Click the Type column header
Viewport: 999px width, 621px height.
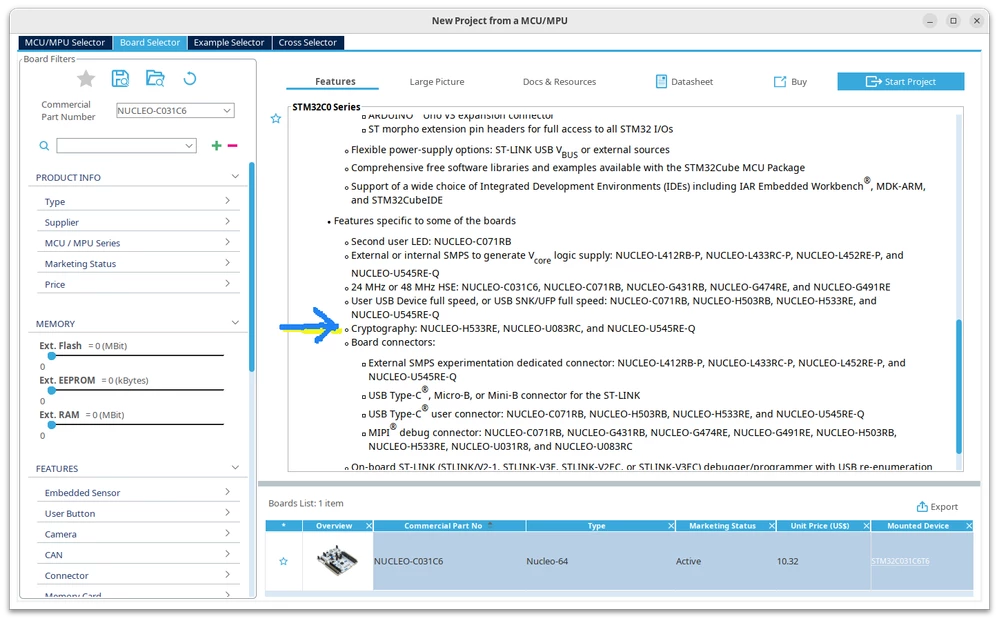[x=596, y=525]
